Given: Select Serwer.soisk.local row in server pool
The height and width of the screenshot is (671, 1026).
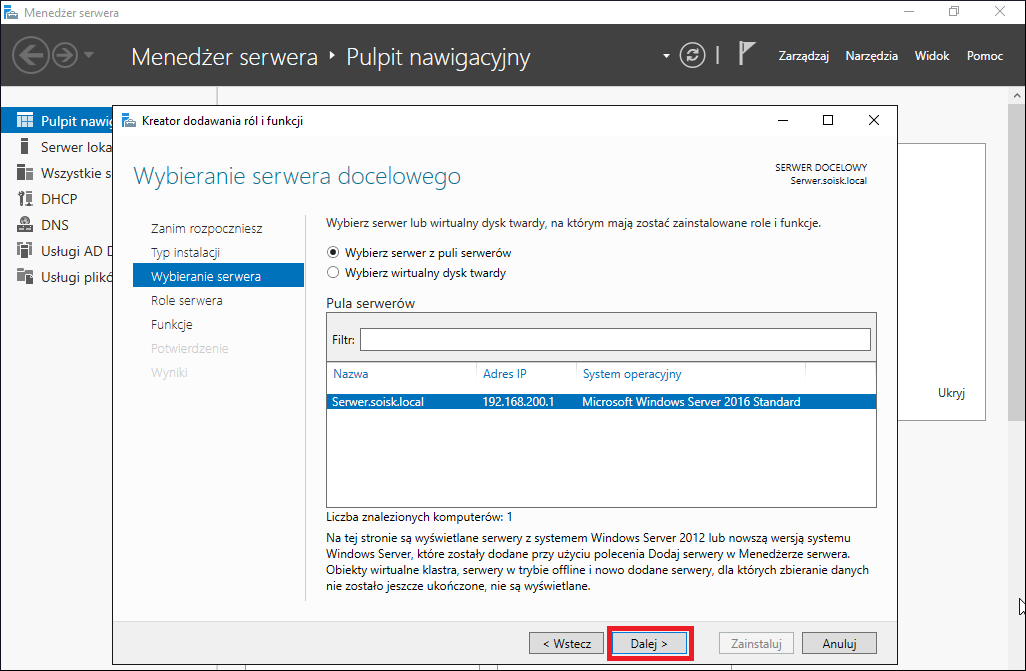Looking at the screenshot, I should pyautogui.click(x=601, y=401).
